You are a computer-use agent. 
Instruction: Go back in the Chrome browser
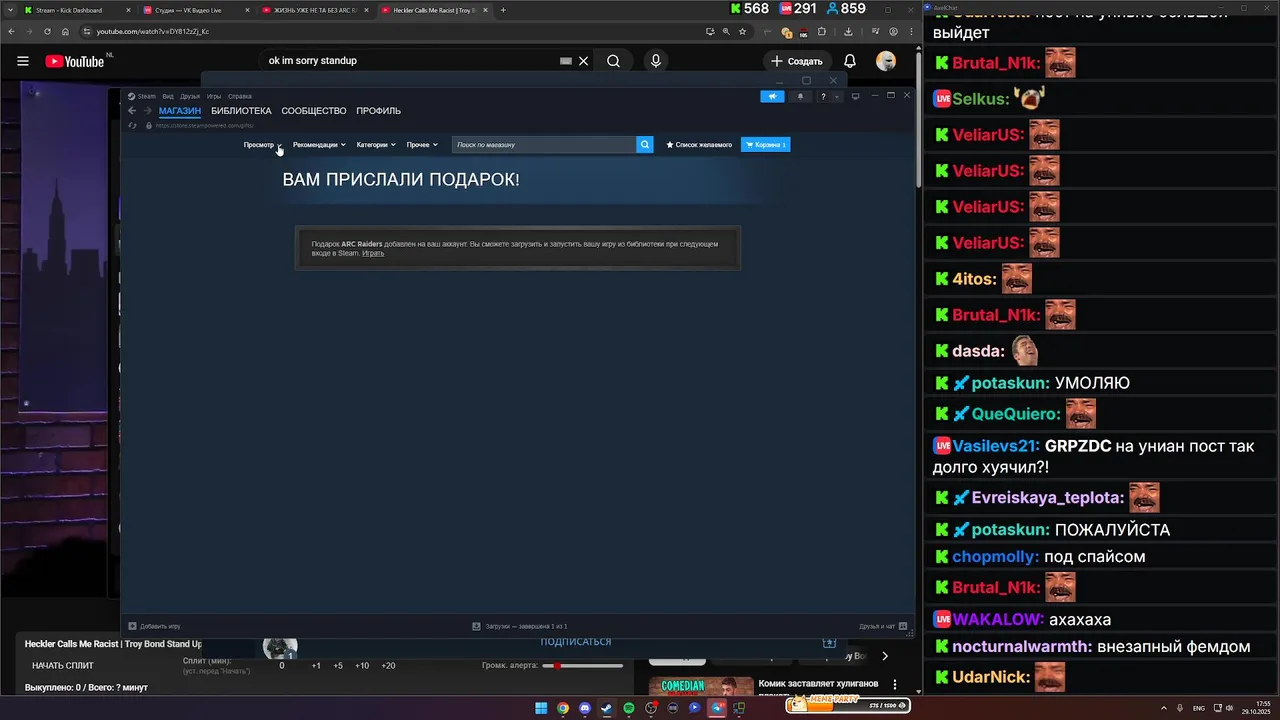tap(14, 31)
